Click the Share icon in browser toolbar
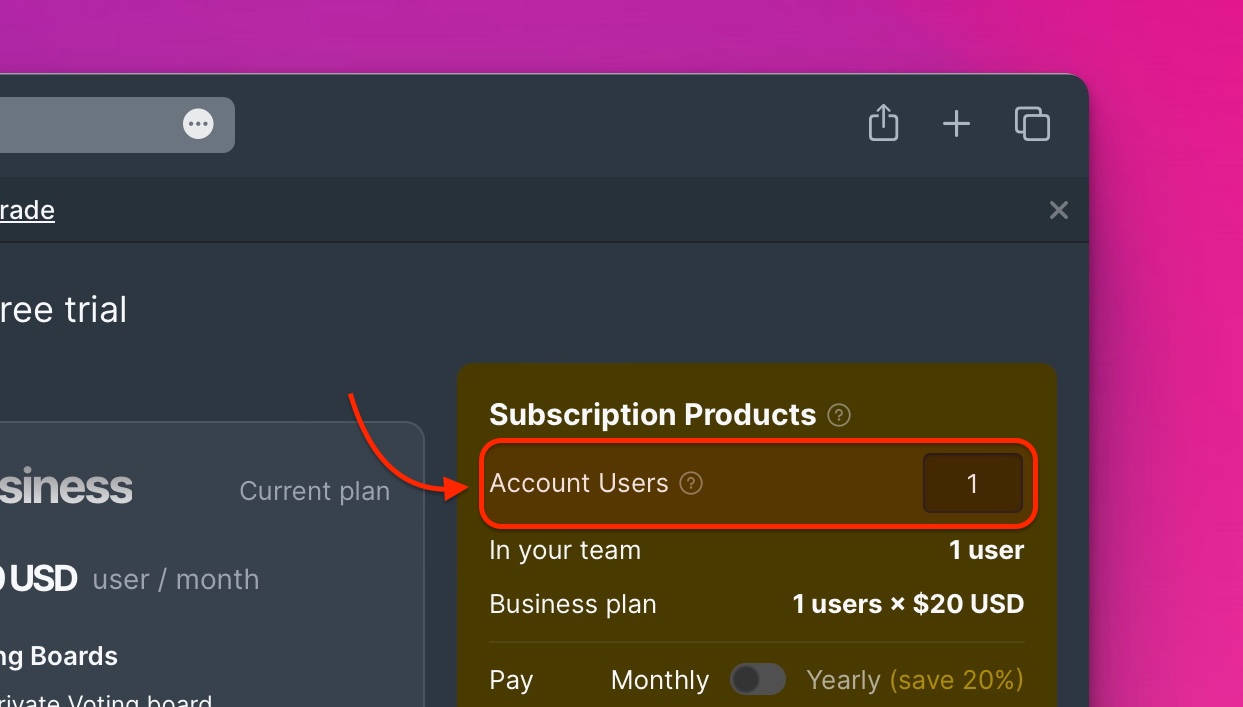This screenshot has width=1243, height=707. (883, 123)
